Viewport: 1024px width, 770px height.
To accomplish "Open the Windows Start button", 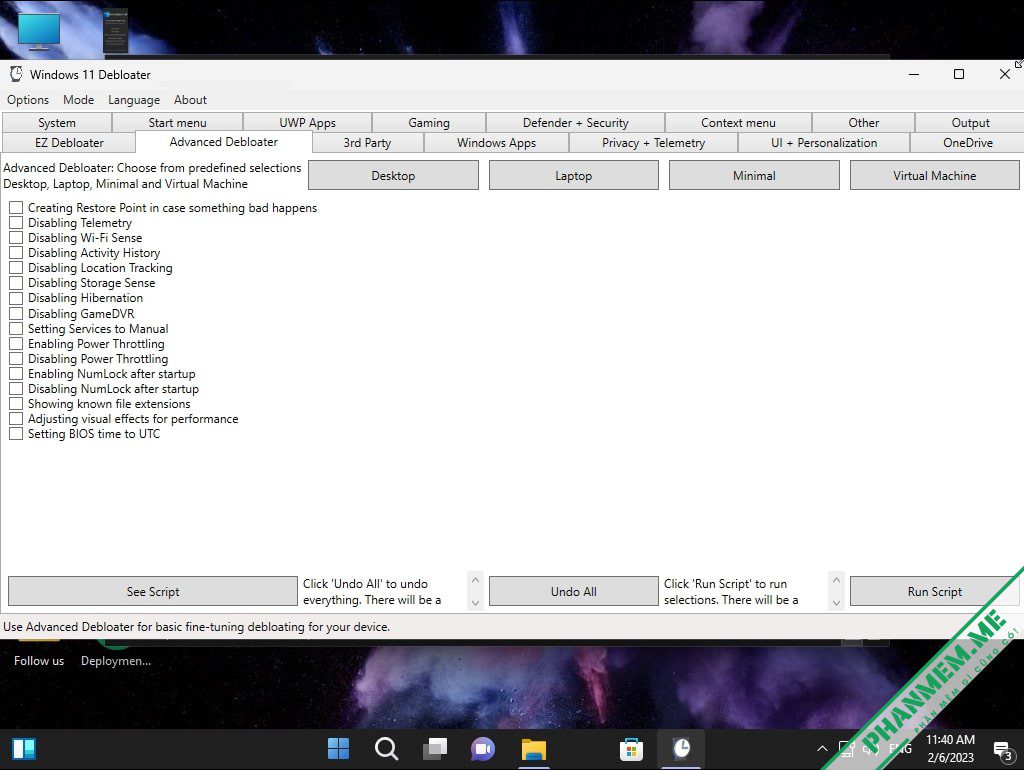I will tap(338, 748).
